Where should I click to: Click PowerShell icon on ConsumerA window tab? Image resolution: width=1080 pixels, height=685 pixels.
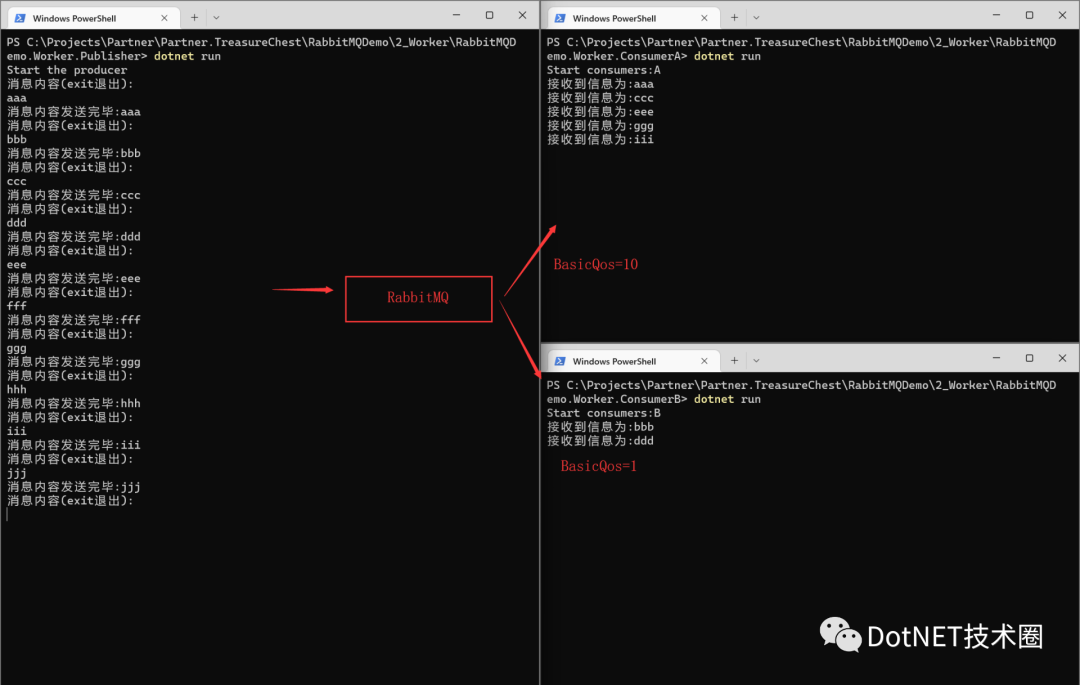pos(560,18)
